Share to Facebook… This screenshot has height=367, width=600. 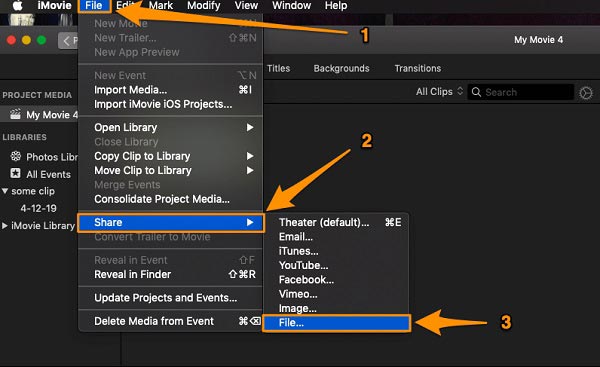(x=336, y=280)
